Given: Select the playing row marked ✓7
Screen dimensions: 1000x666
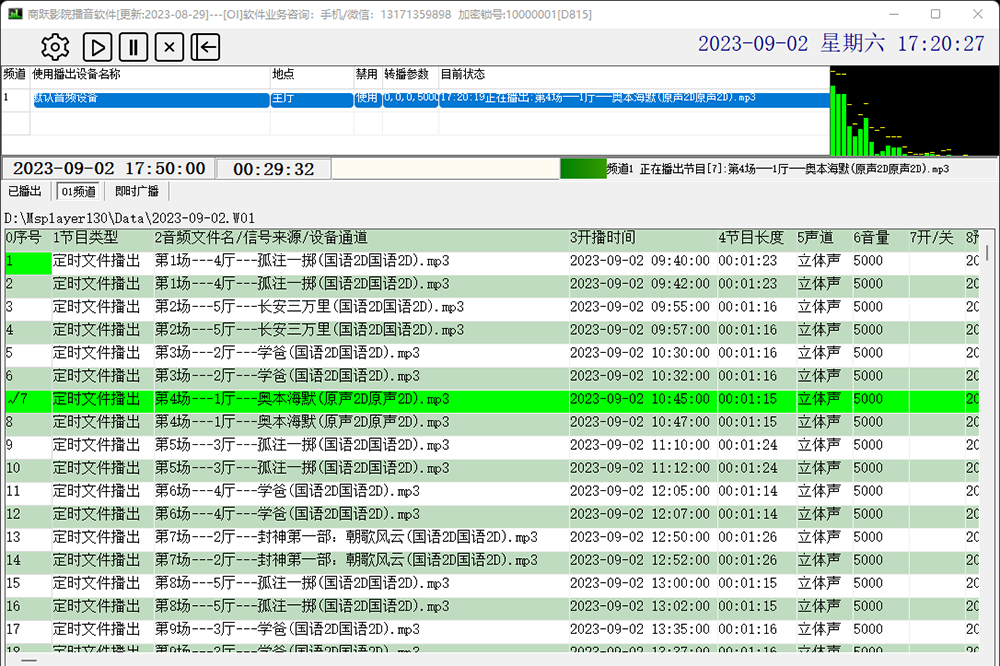Looking at the screenshot, I should click(492, 399).
